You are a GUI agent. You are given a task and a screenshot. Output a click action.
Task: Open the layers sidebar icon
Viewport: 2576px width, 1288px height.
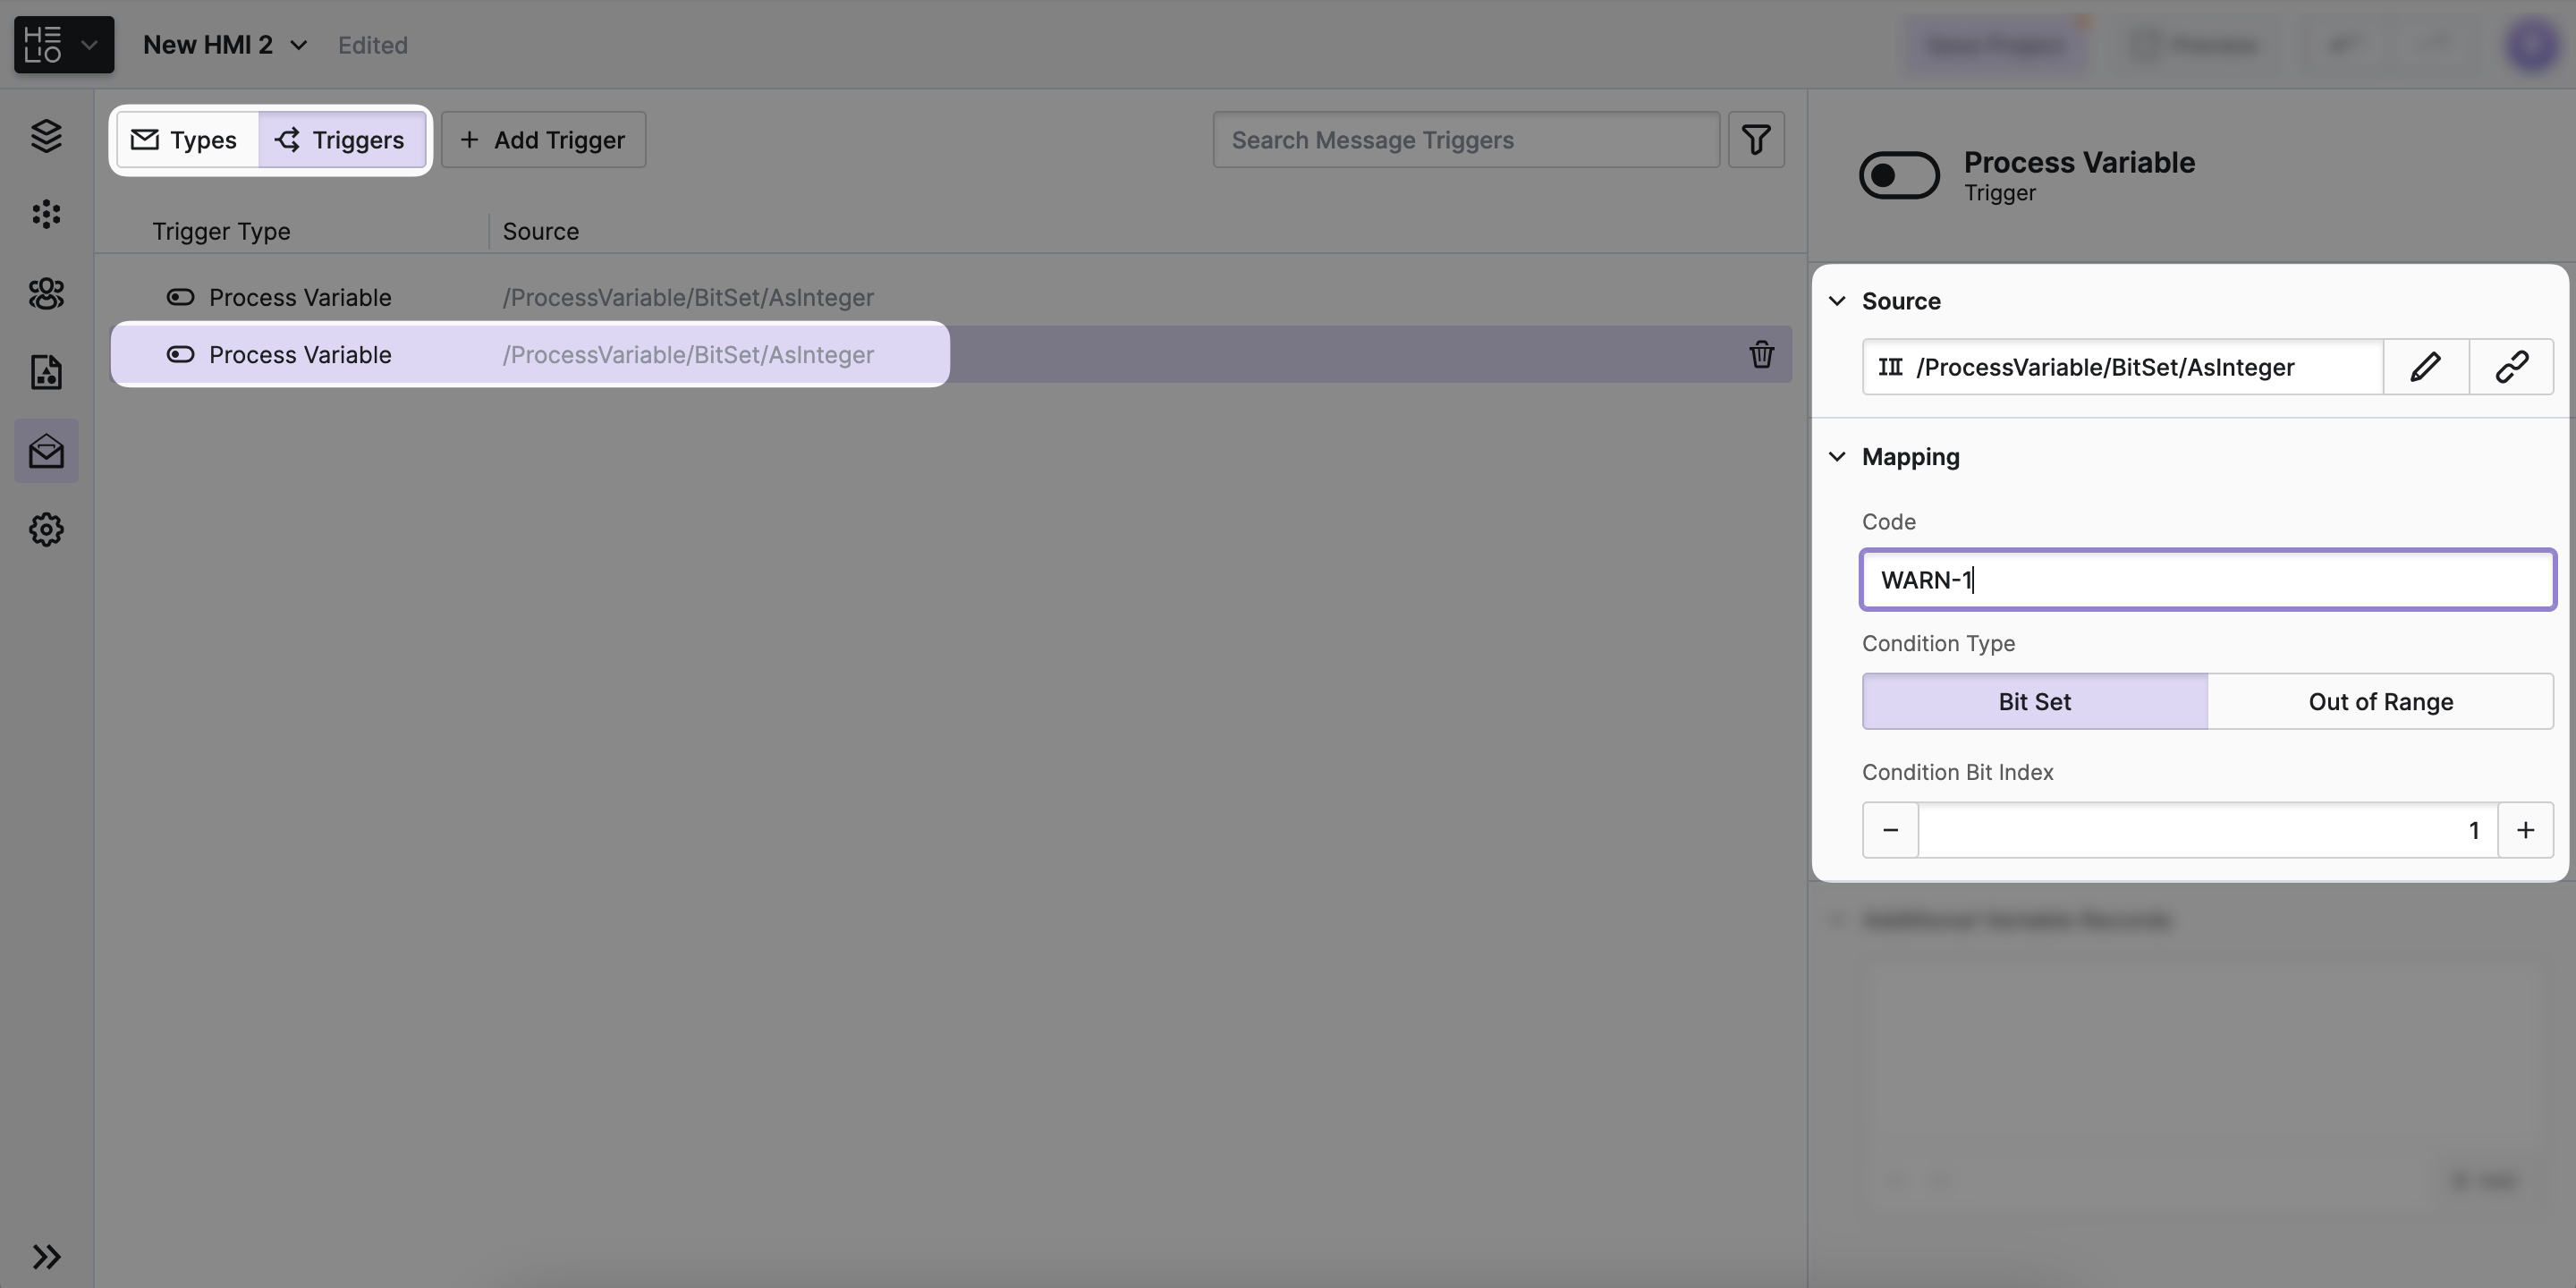pyautogui.click(x=46, y=136)
